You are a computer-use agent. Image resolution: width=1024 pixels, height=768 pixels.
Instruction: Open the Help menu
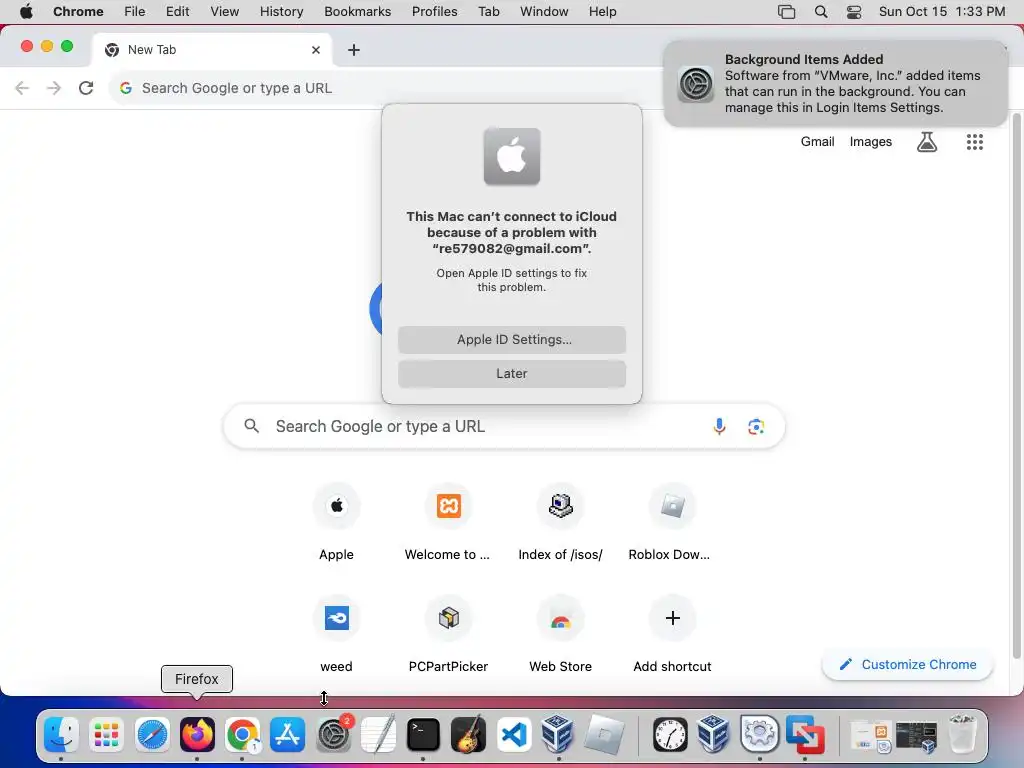coord(602,12)
